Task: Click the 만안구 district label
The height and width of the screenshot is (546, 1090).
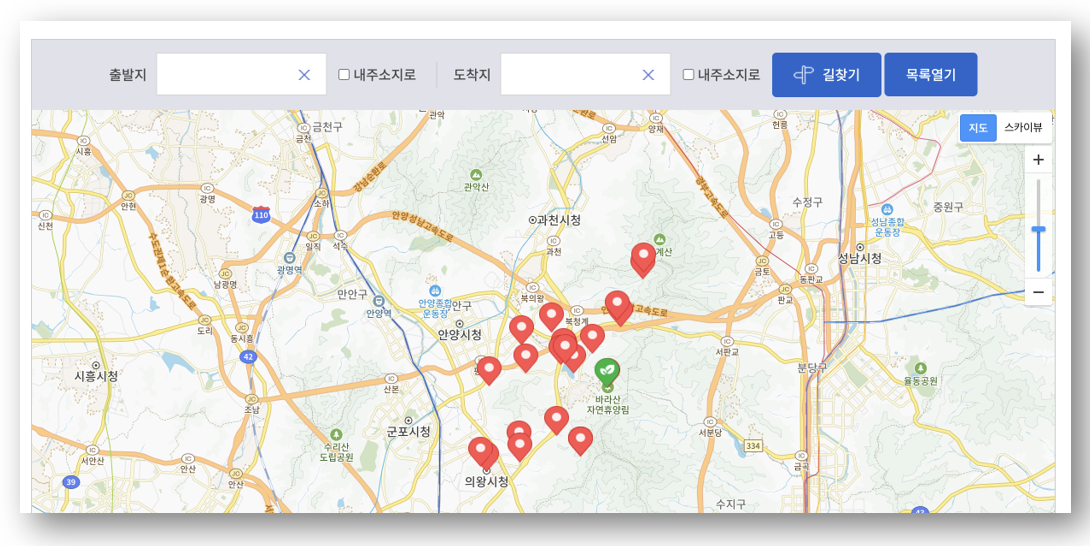Action: pos(351,294)
